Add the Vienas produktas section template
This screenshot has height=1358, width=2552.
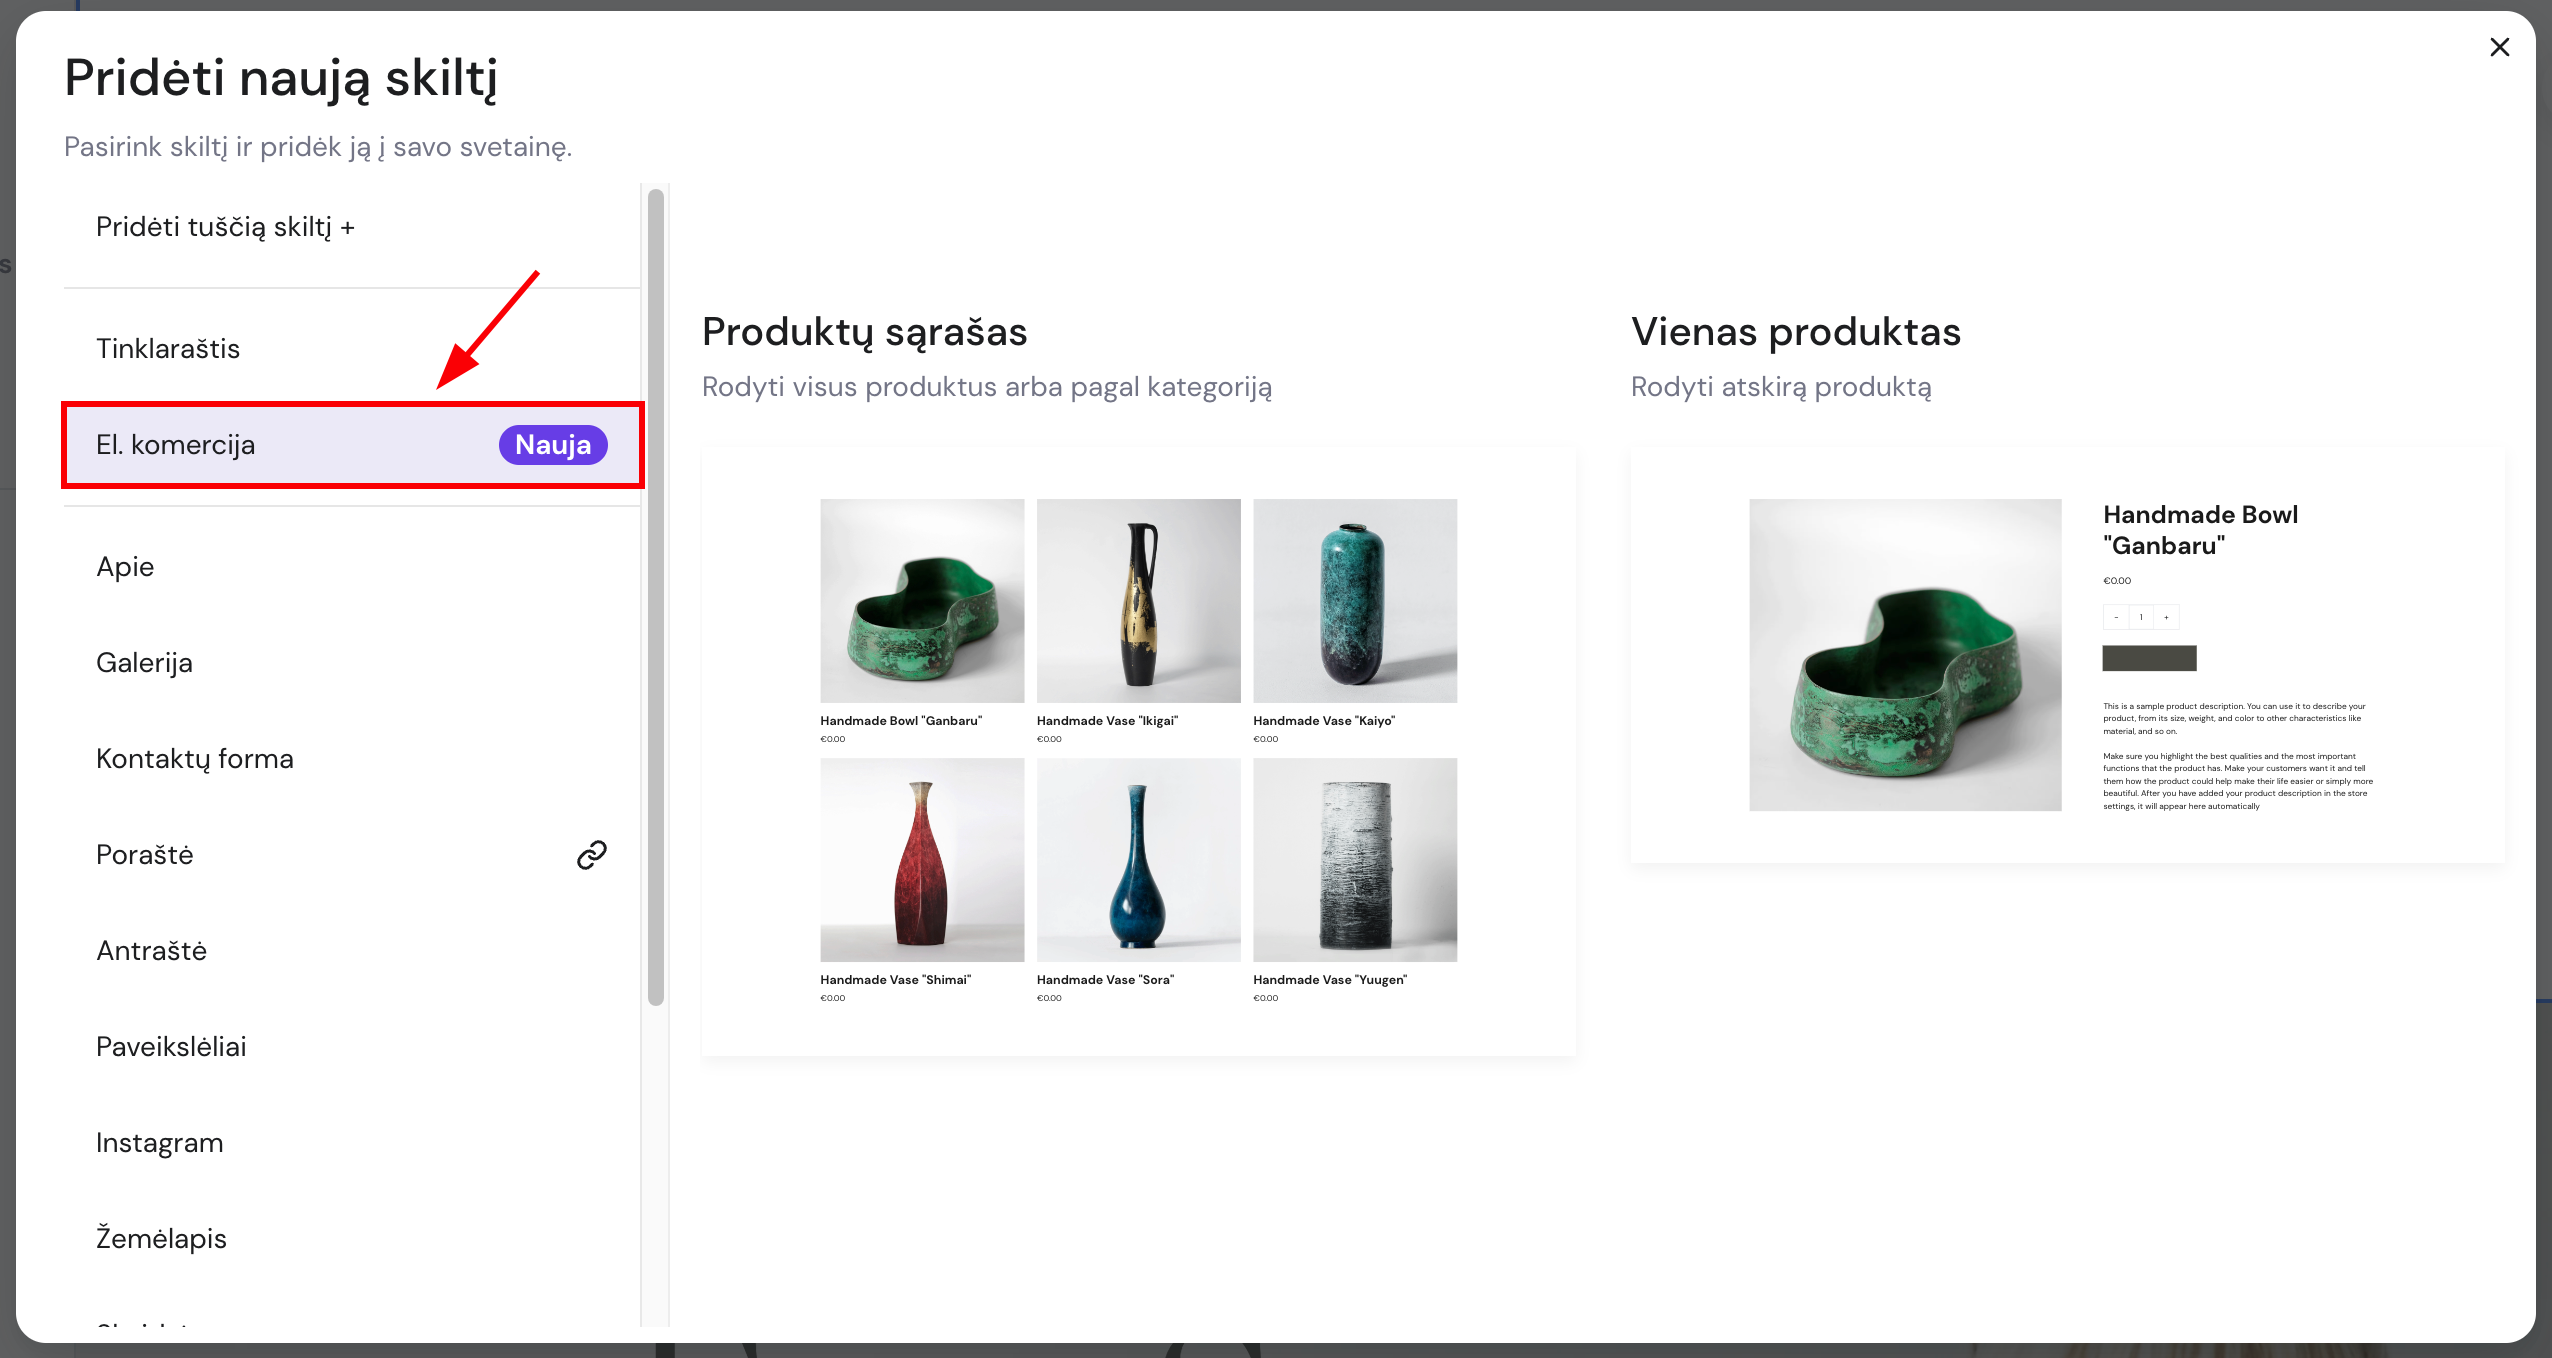[2067, 655]
